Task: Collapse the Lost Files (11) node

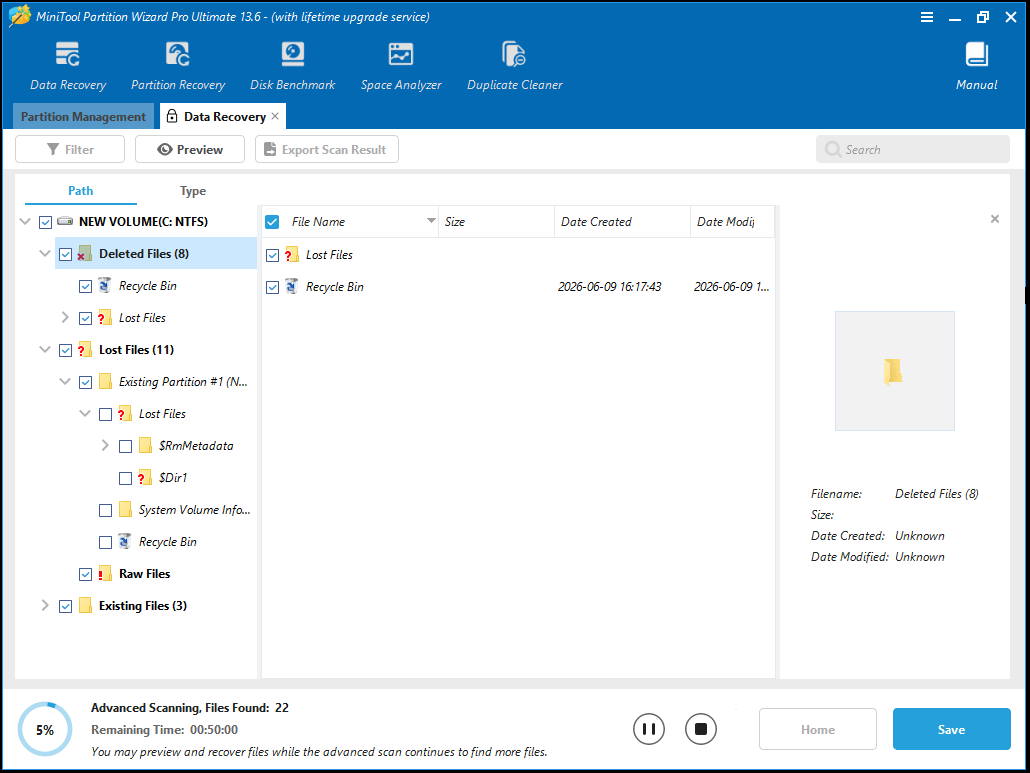Action: [x=45, y=349]
